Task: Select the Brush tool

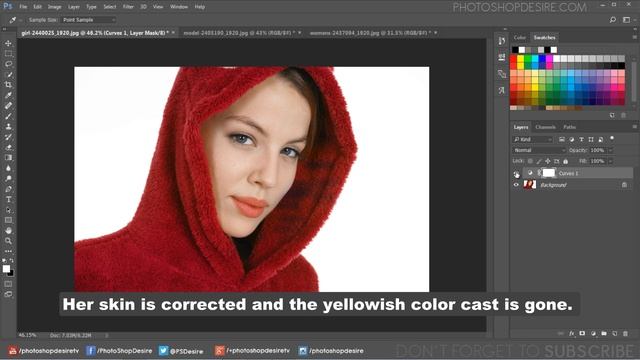Action: 8,116
